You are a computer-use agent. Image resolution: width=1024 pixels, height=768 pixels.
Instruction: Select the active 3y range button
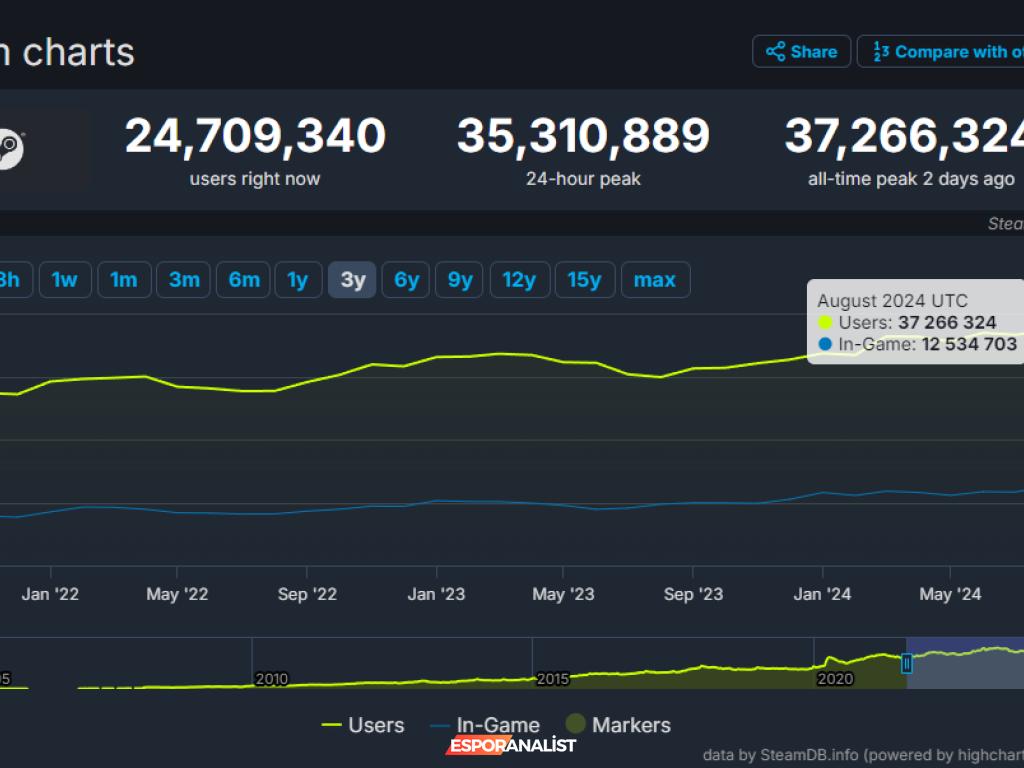[353, 280]
